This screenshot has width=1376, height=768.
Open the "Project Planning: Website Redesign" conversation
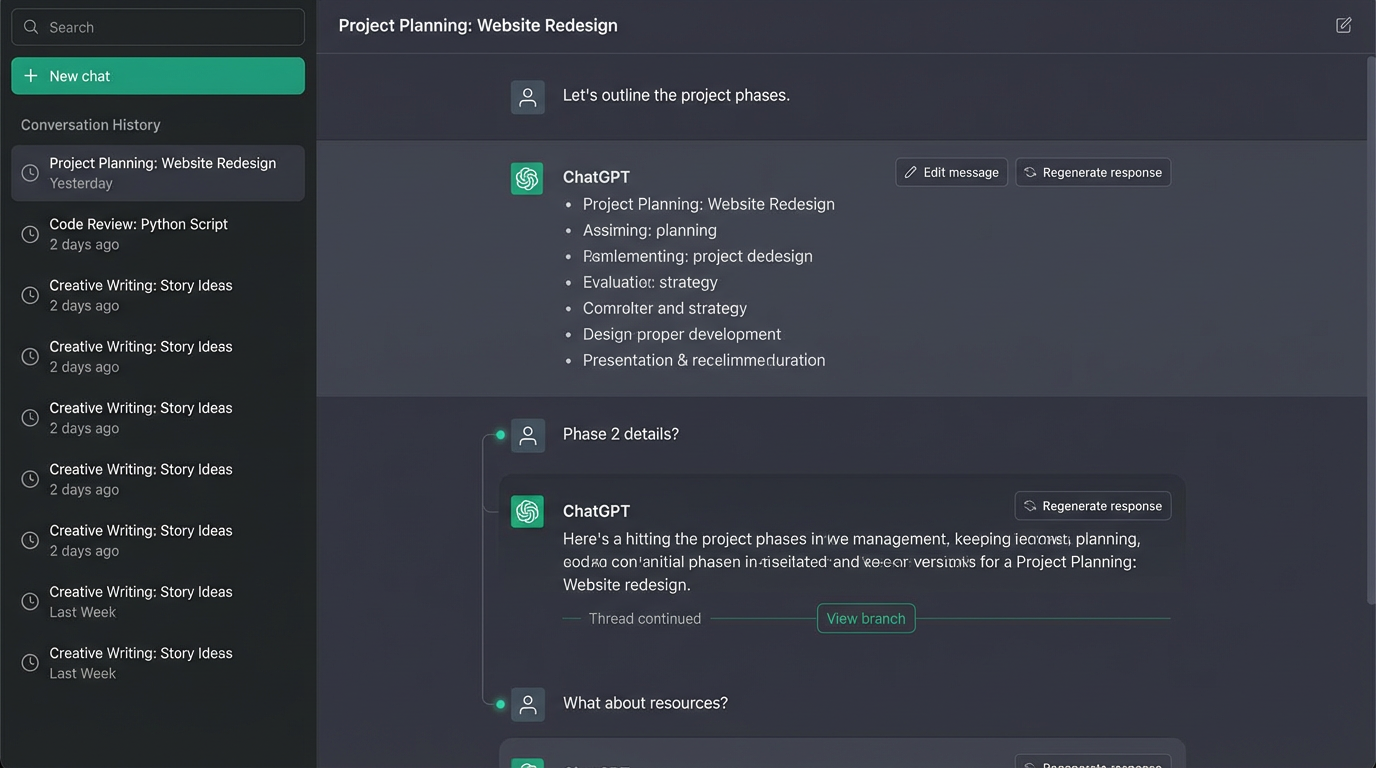(x=158, y=172)
